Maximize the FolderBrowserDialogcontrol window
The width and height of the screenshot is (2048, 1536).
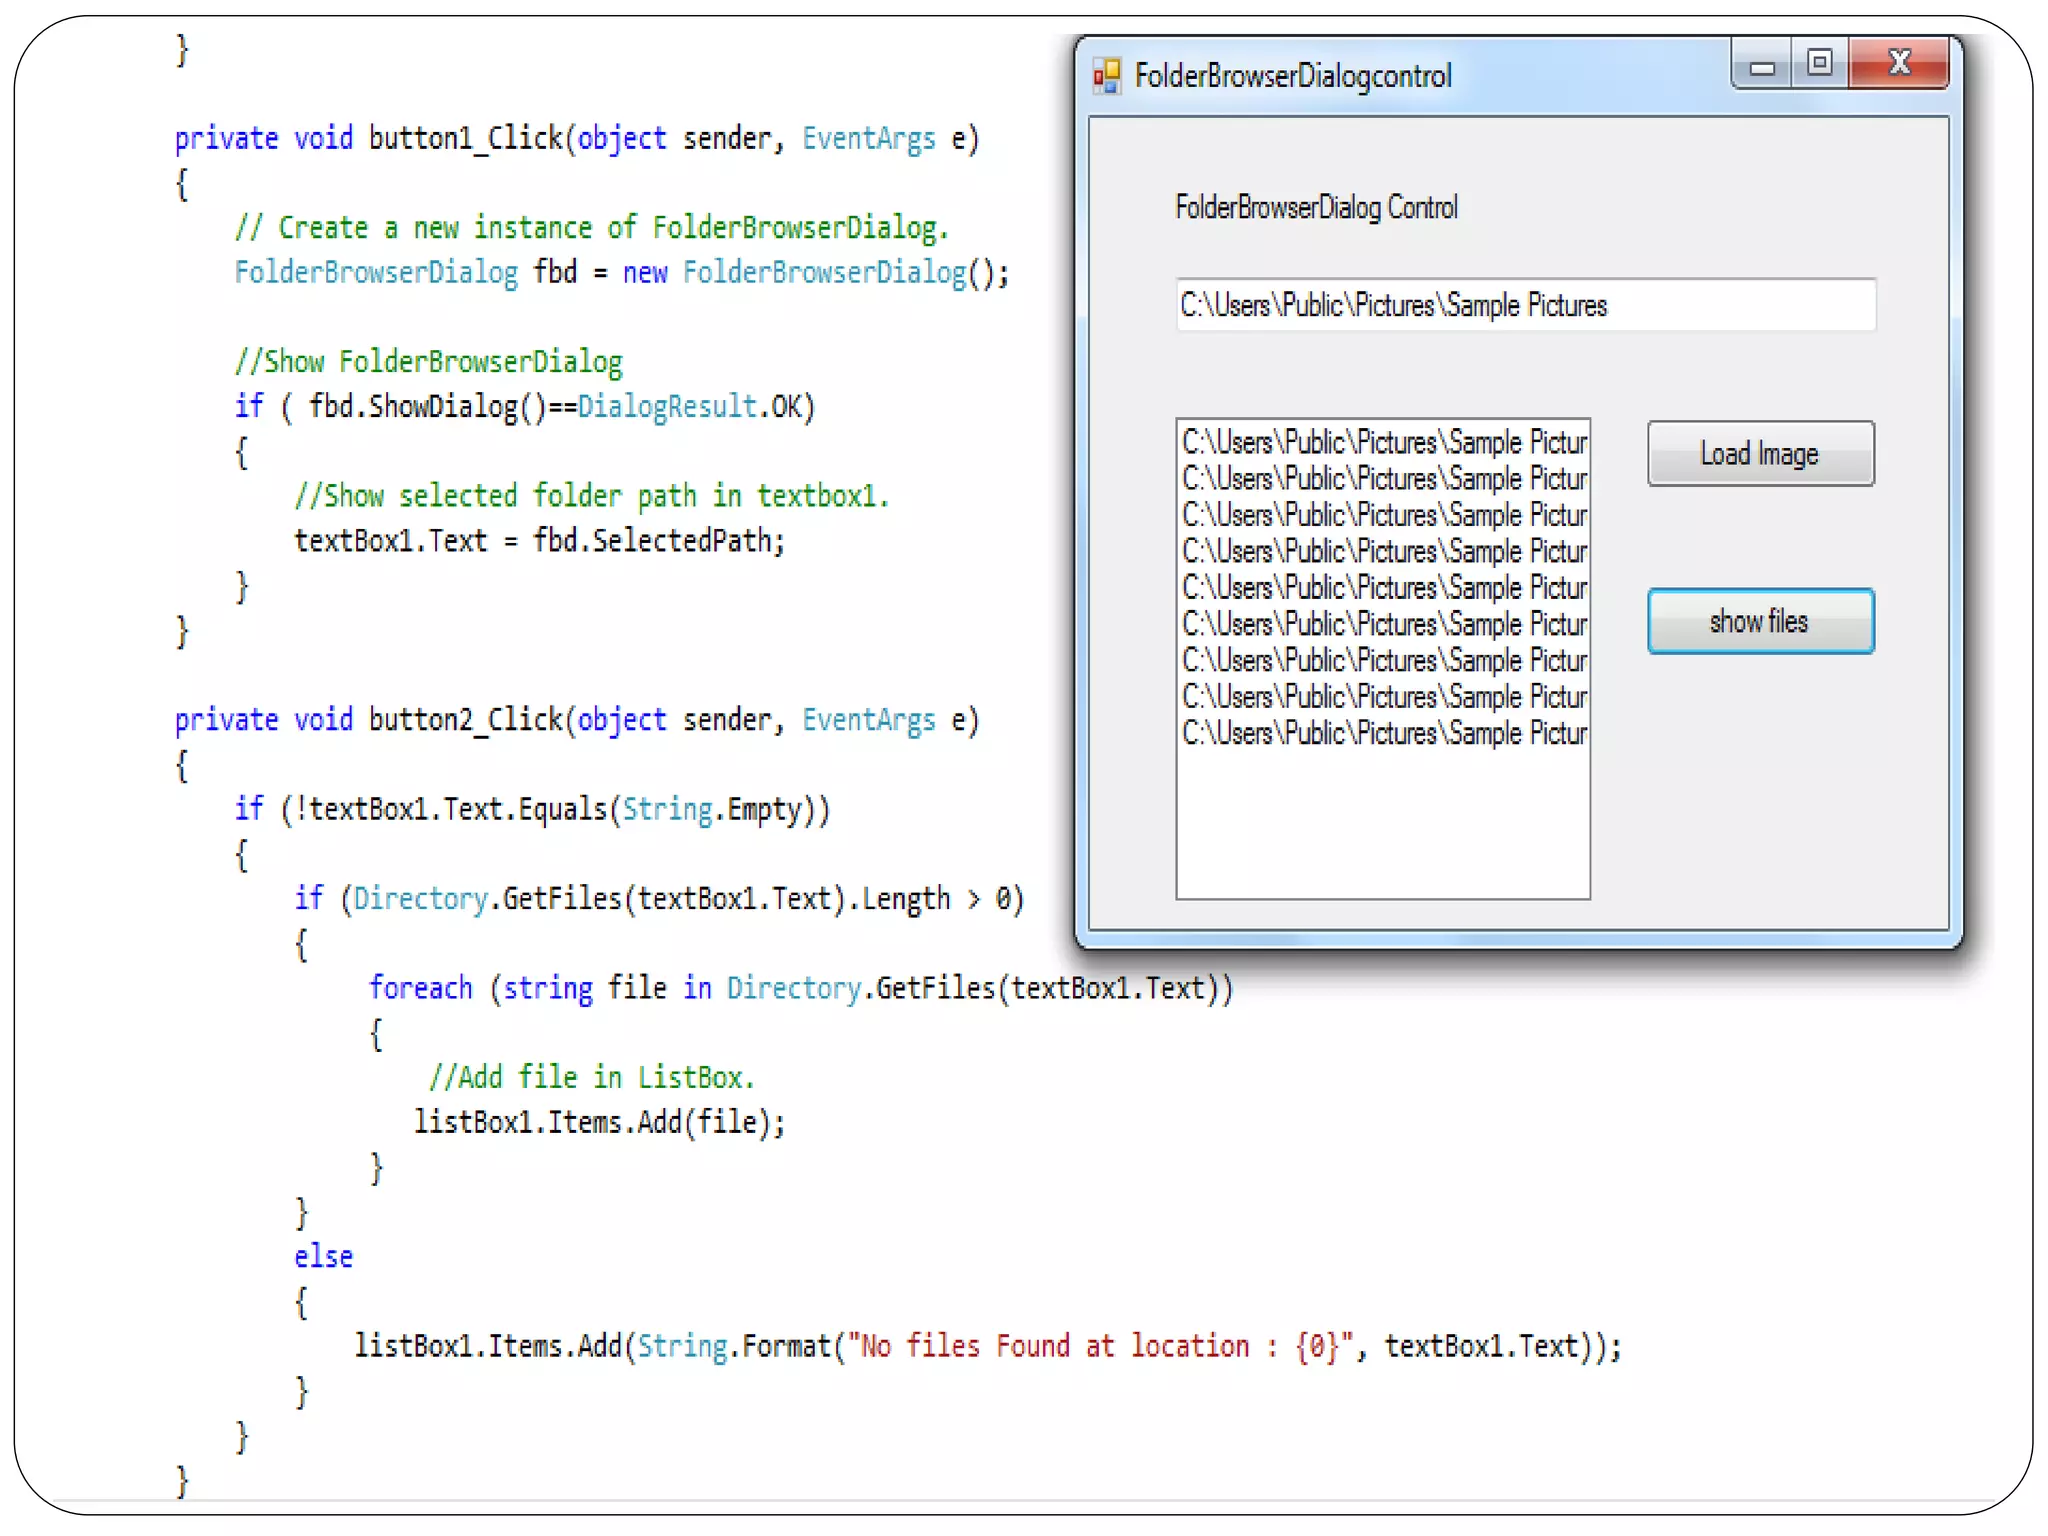click(1819, 63)
